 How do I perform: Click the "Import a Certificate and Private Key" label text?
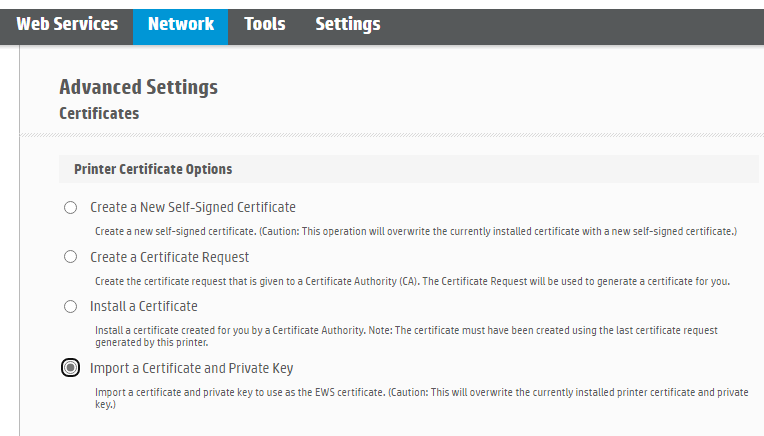click(x=191, y=368)
